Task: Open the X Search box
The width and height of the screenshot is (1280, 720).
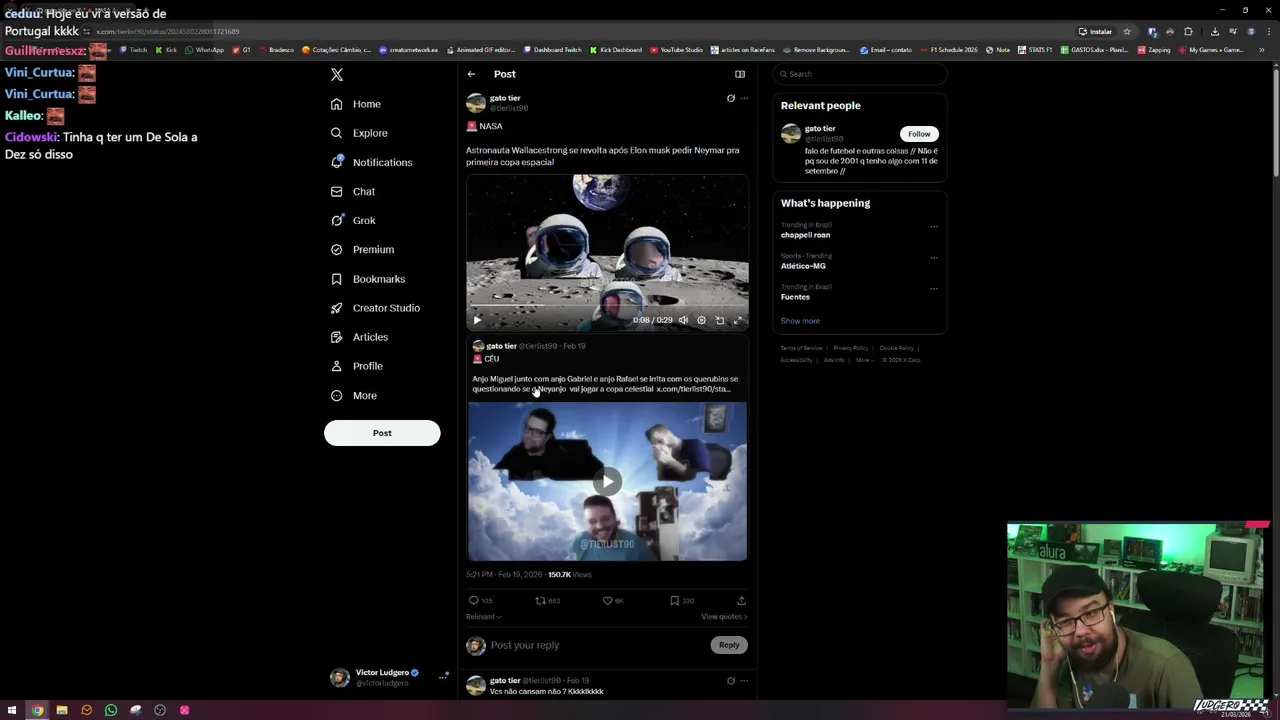Action: pos(860,74)
